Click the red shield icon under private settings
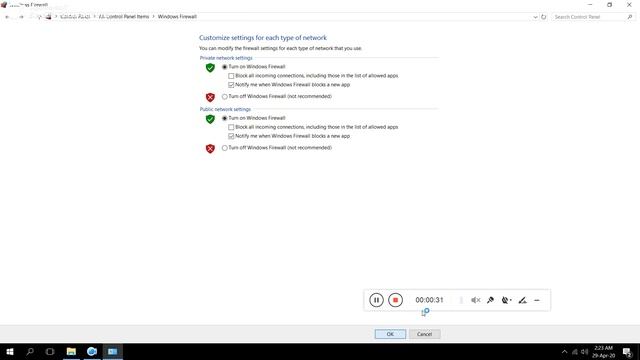 click(x=210, y=97)
